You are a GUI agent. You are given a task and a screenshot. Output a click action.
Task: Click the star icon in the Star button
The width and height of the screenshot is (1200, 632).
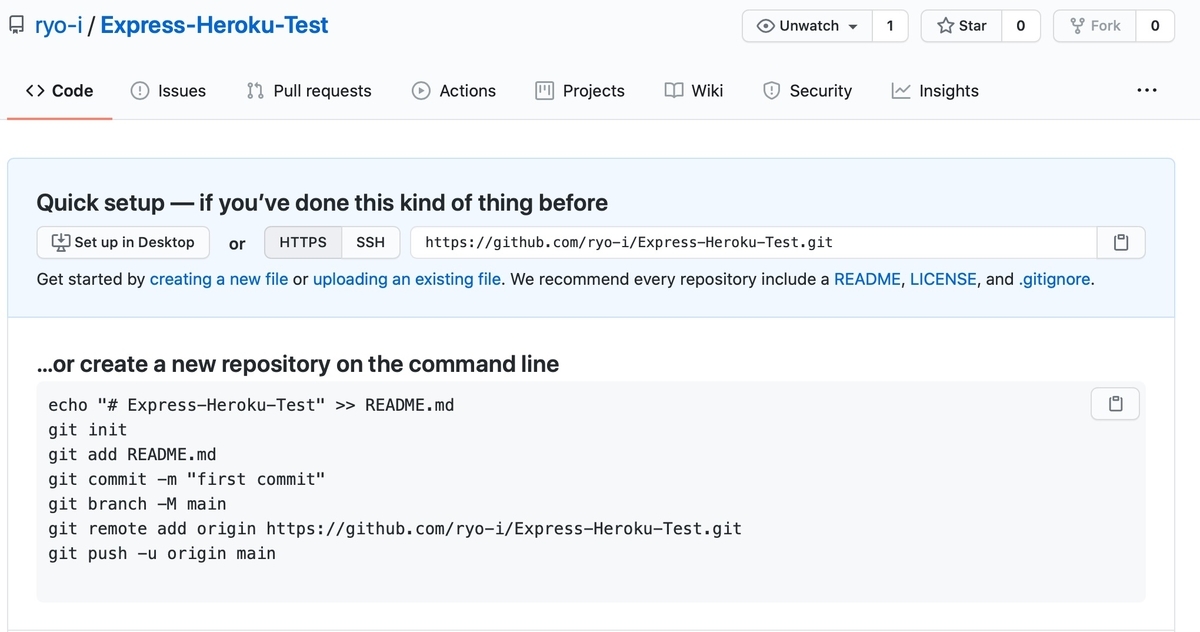945,26
